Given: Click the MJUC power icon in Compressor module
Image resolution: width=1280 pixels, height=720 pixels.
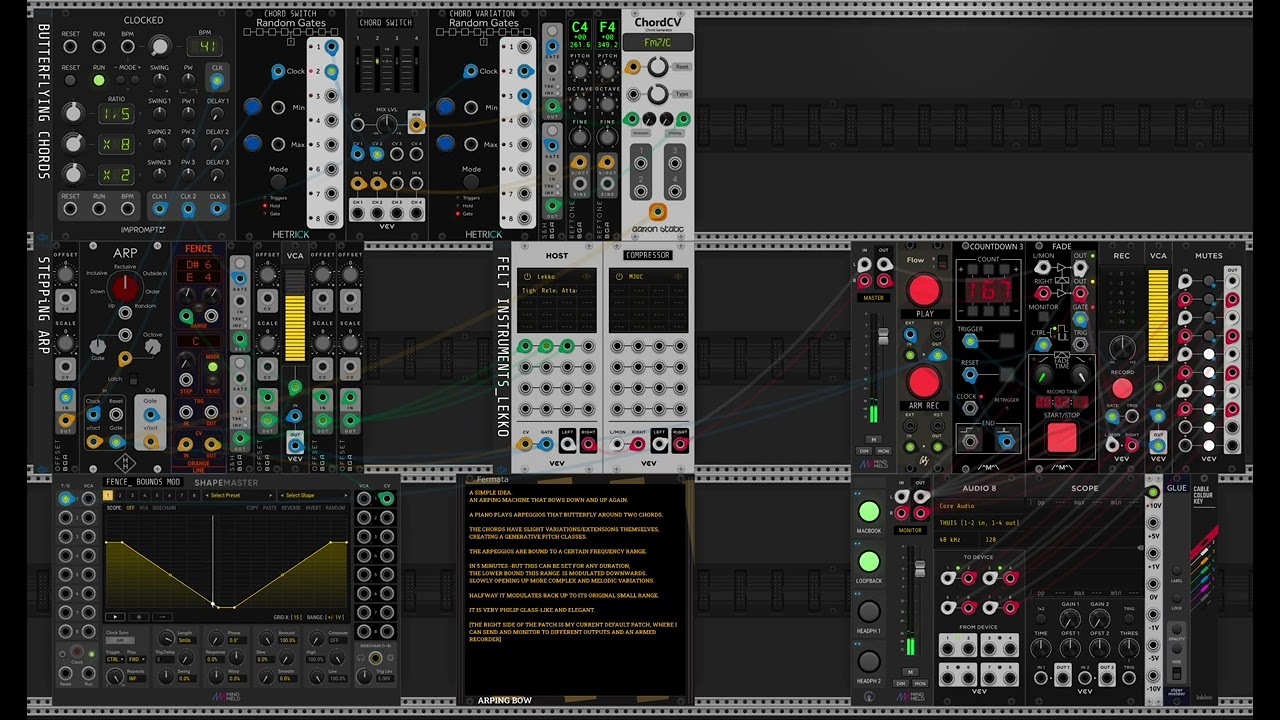Looking at the screenshot, I should tap(618, 277).
